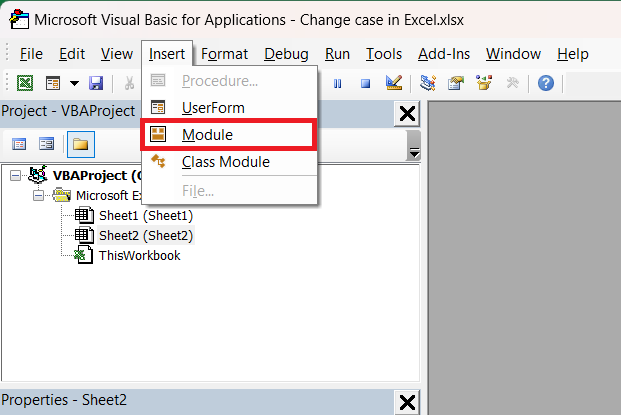Click the Sheet2 worksheet icon in tree
This screenshot has width=621, height=415.
coord(84,235)
